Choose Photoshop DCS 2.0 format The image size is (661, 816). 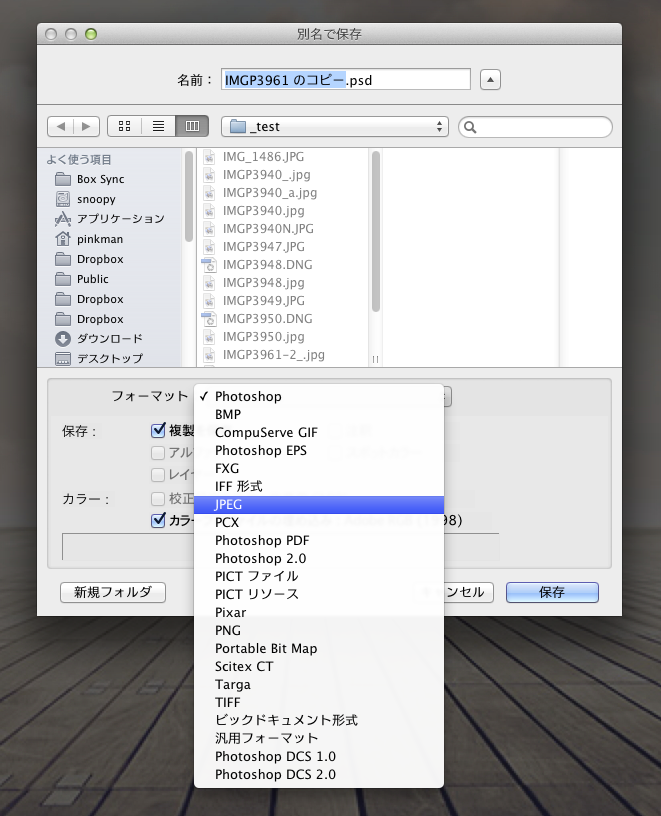click(x=319, y=774)
